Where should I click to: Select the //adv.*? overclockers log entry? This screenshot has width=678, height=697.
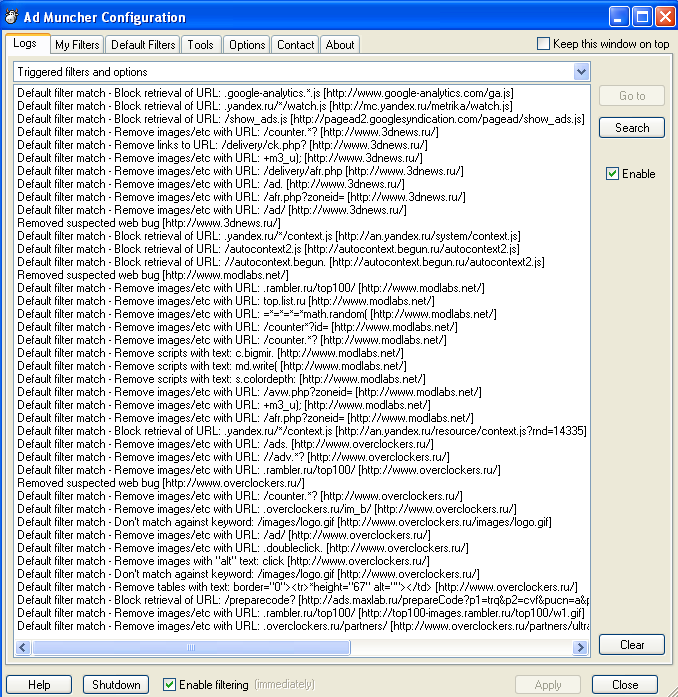(x=233, y=457)
